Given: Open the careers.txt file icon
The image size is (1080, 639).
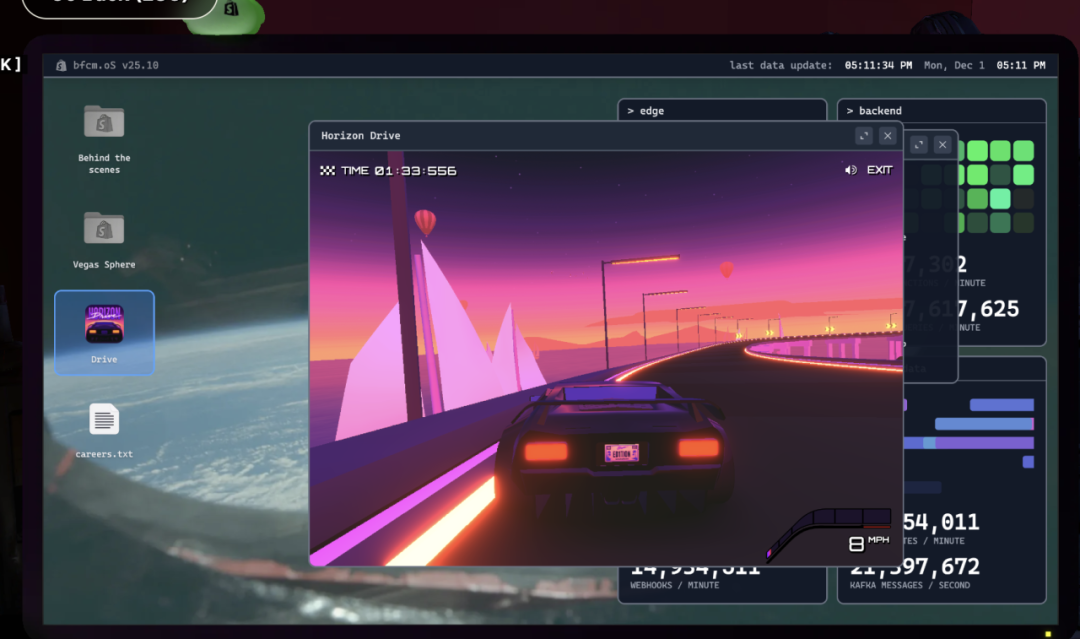Looking at the screenshot, I should coord(104,419).
